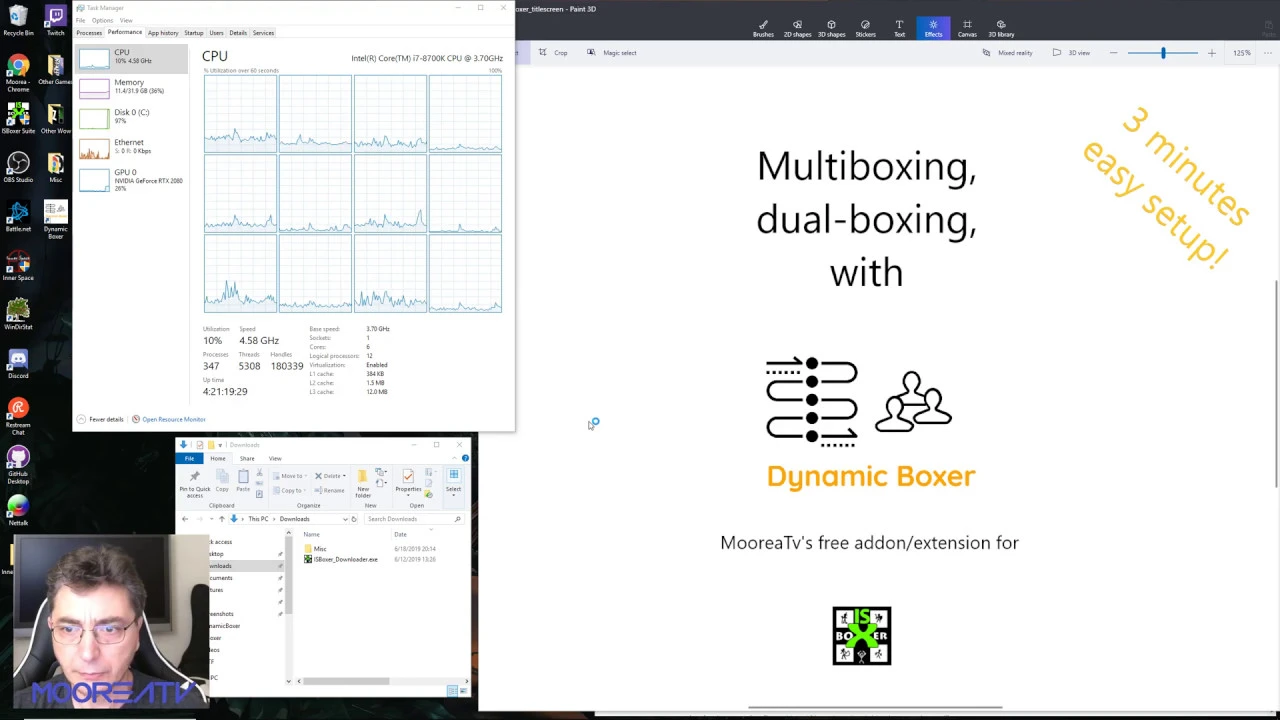This screenshot has width=1280, height=720.
Task: Switch to Processes tab in Task Manager
Action: click(89, 33)
